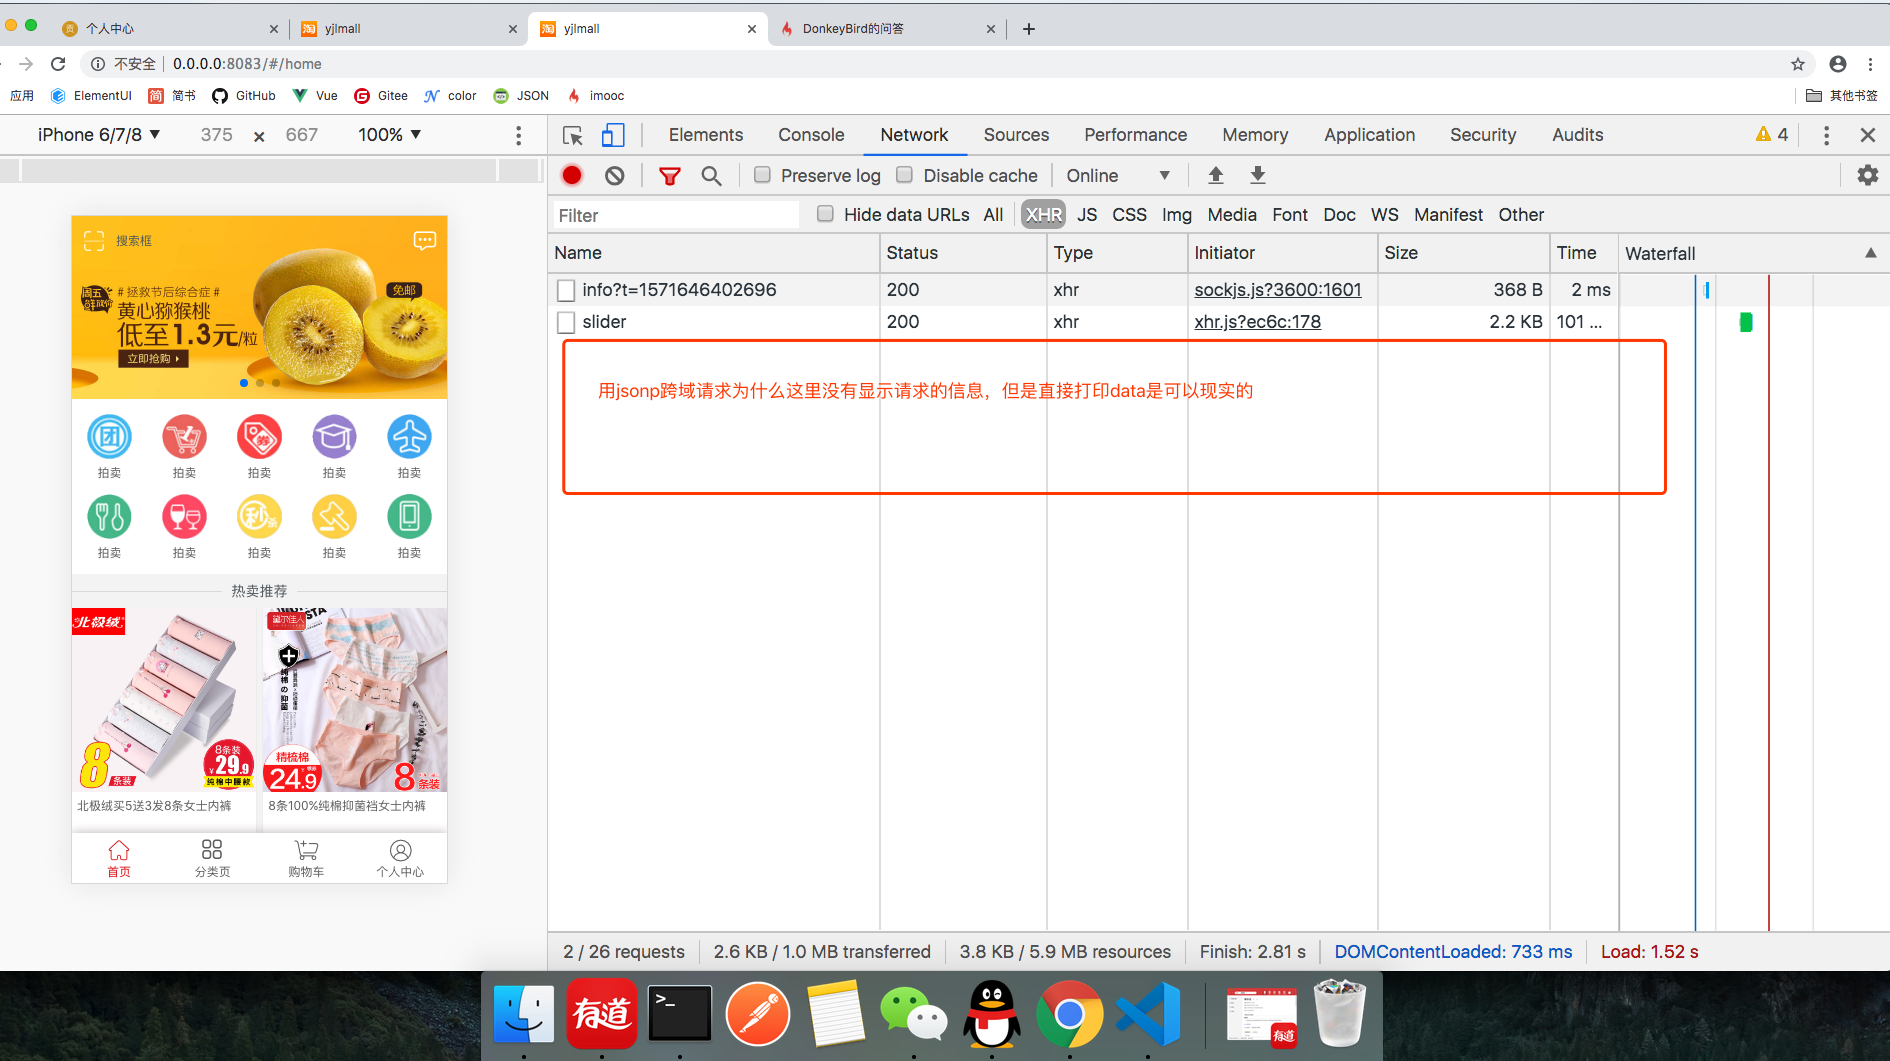Image resolution: width=1890 pixels, height=1061 pixels.
Task: Open Network settings gear
Action: 1867,175
